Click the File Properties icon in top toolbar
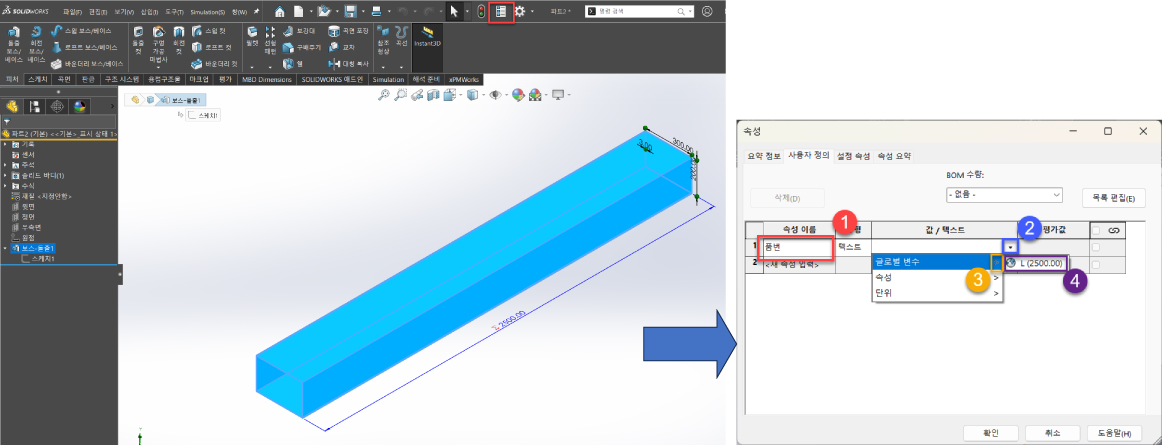This screenshot has width=1162, height=445. [503, 12]
